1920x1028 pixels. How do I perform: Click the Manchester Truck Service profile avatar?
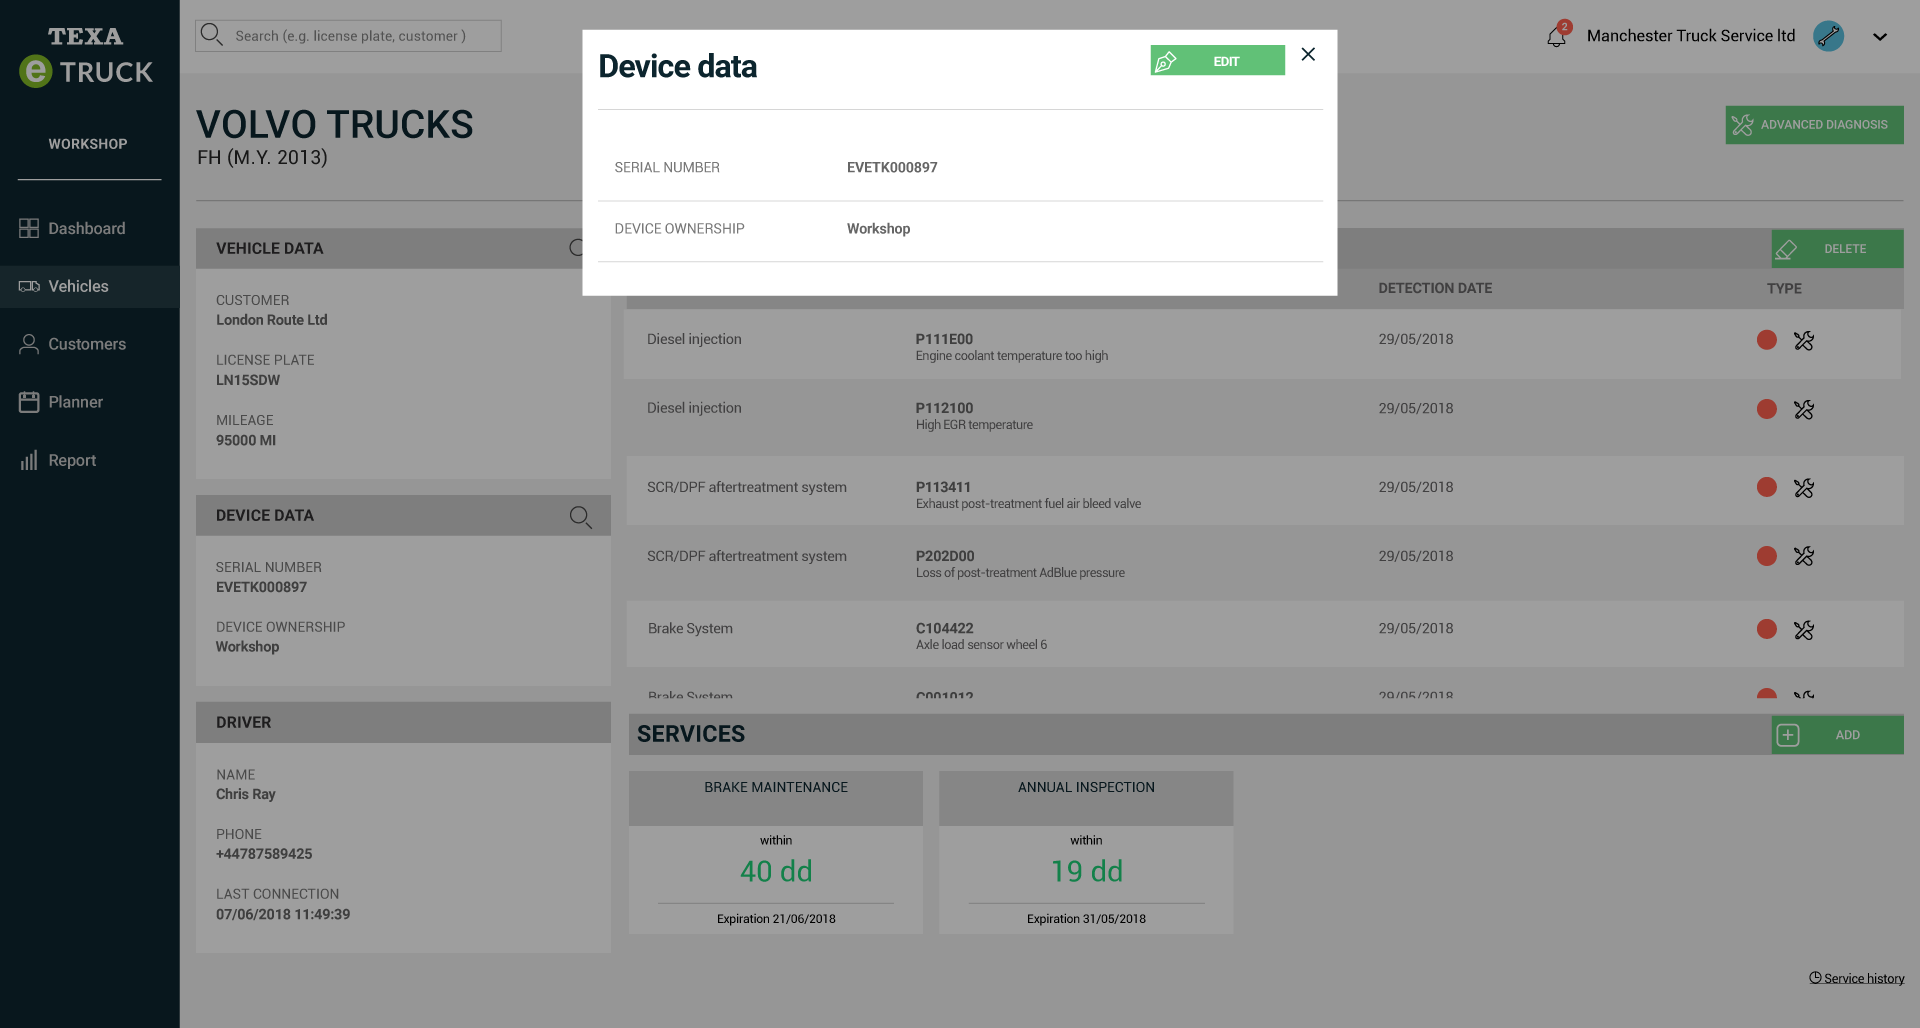click(1829, 36)
